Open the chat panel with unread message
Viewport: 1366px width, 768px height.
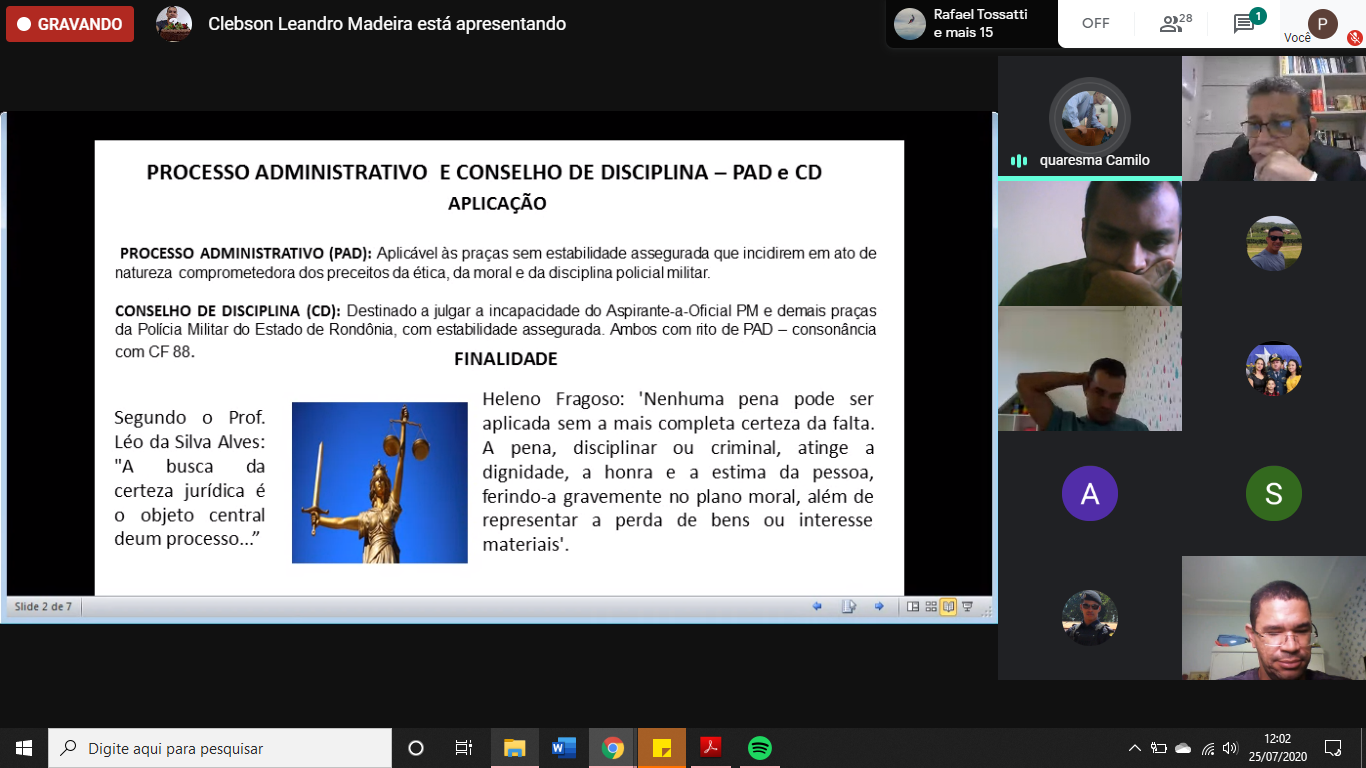pos(1246,24)
